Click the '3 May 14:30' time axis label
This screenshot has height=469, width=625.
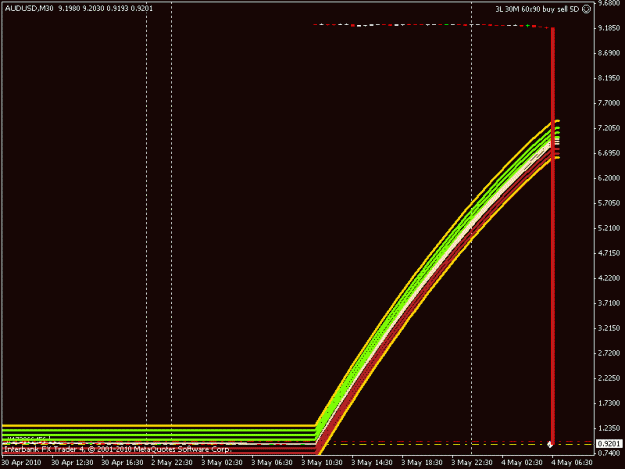tap(372, 463)
